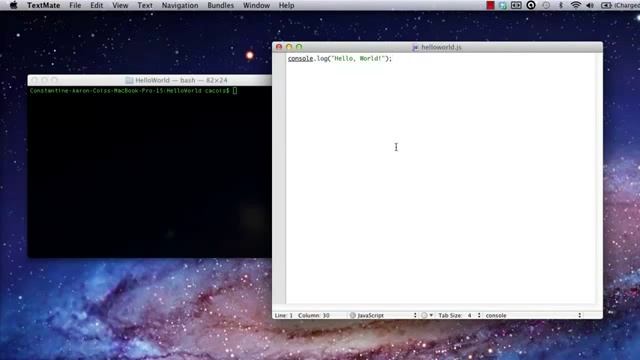
Task: Click the black circular menu bar icon
Action: (x=531, y=5)
